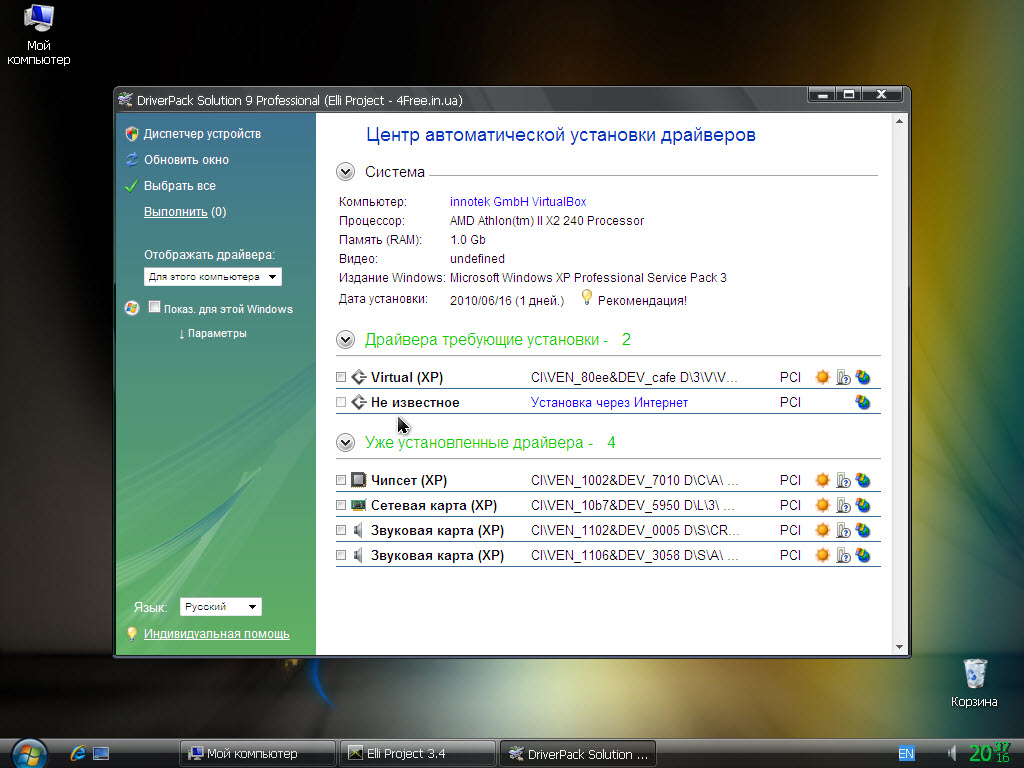The image size is (1024, 768).
Task: Click the scrollbar down arrow
Action: 899,647
